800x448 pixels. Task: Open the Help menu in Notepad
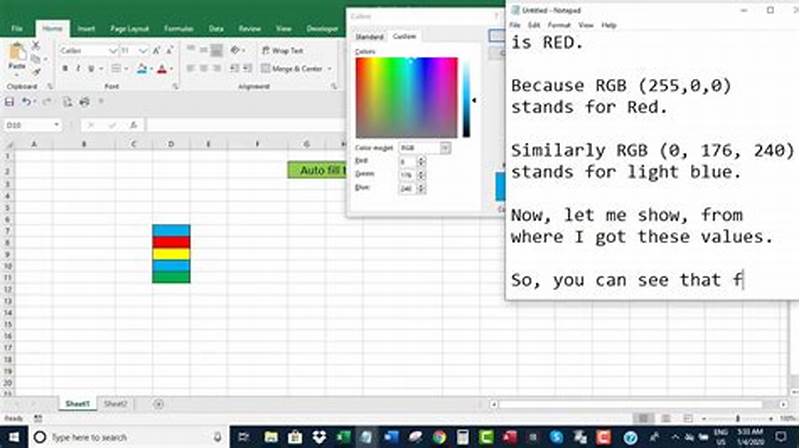[x=609, y=25]
